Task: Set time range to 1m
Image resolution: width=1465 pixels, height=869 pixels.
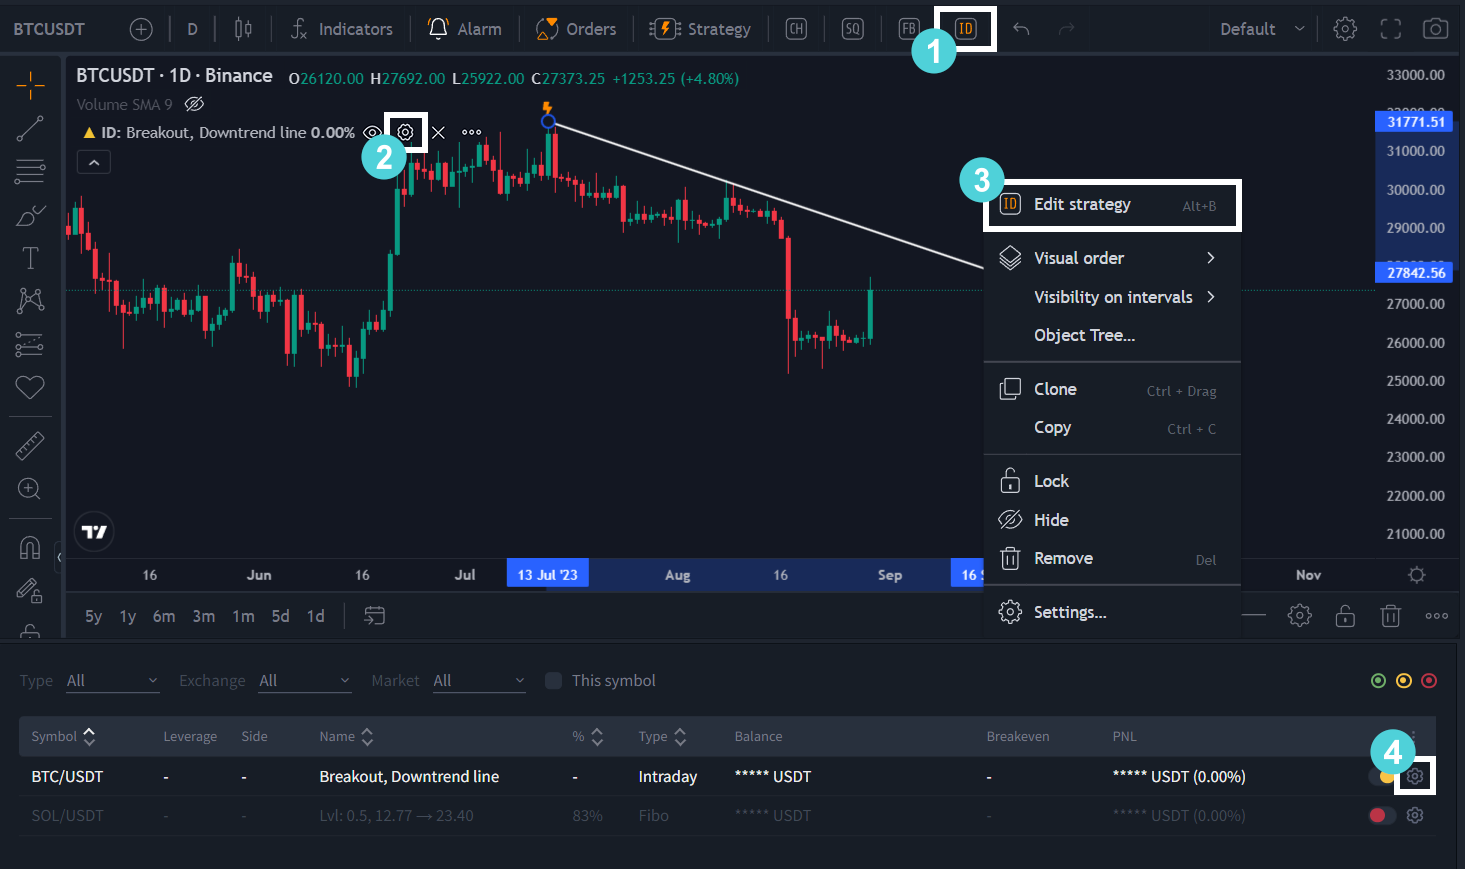Action: [x=243, y=616]
